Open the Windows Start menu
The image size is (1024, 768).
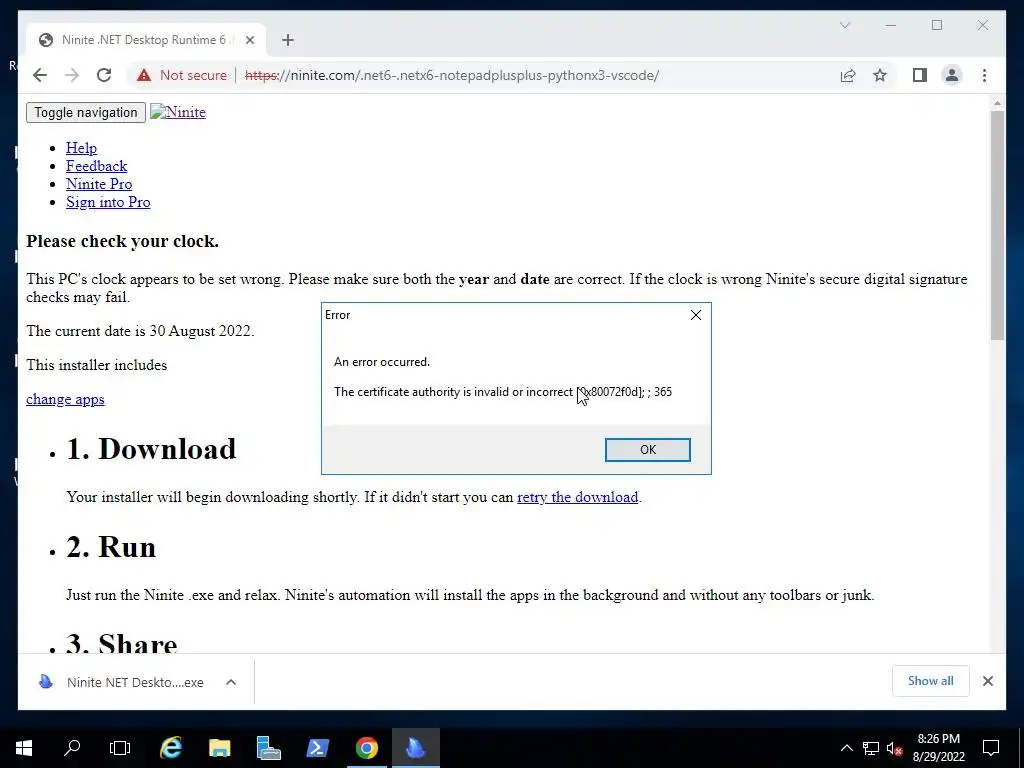click(x=24, y=748)
